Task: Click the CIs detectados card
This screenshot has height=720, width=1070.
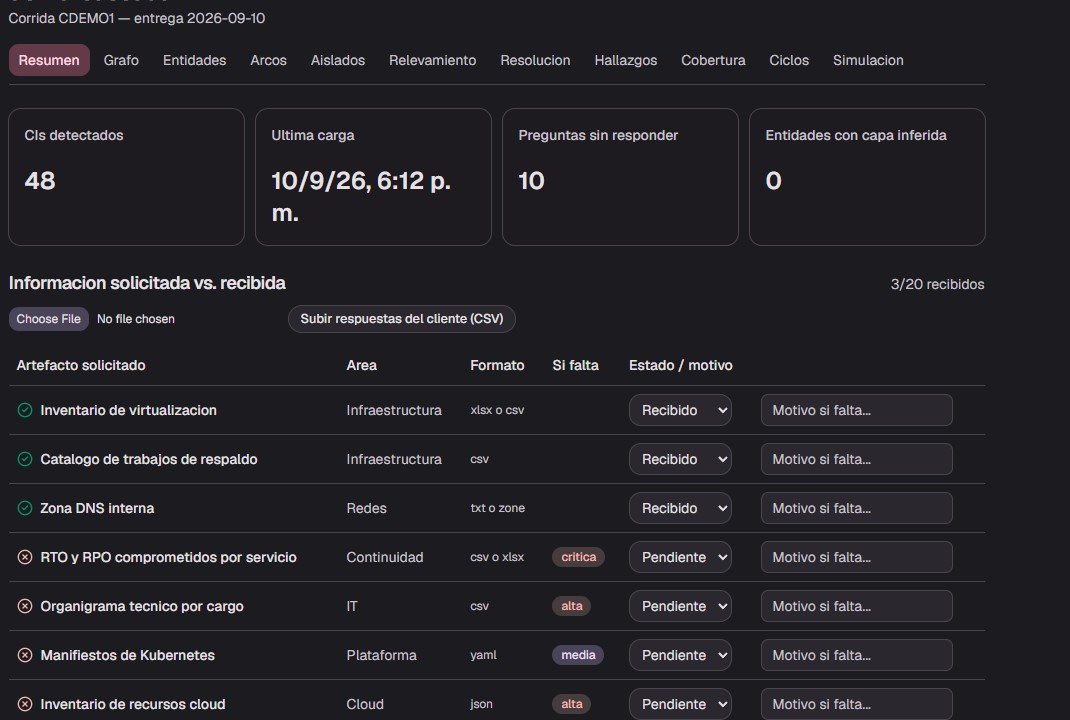Action: pos(126,177)
